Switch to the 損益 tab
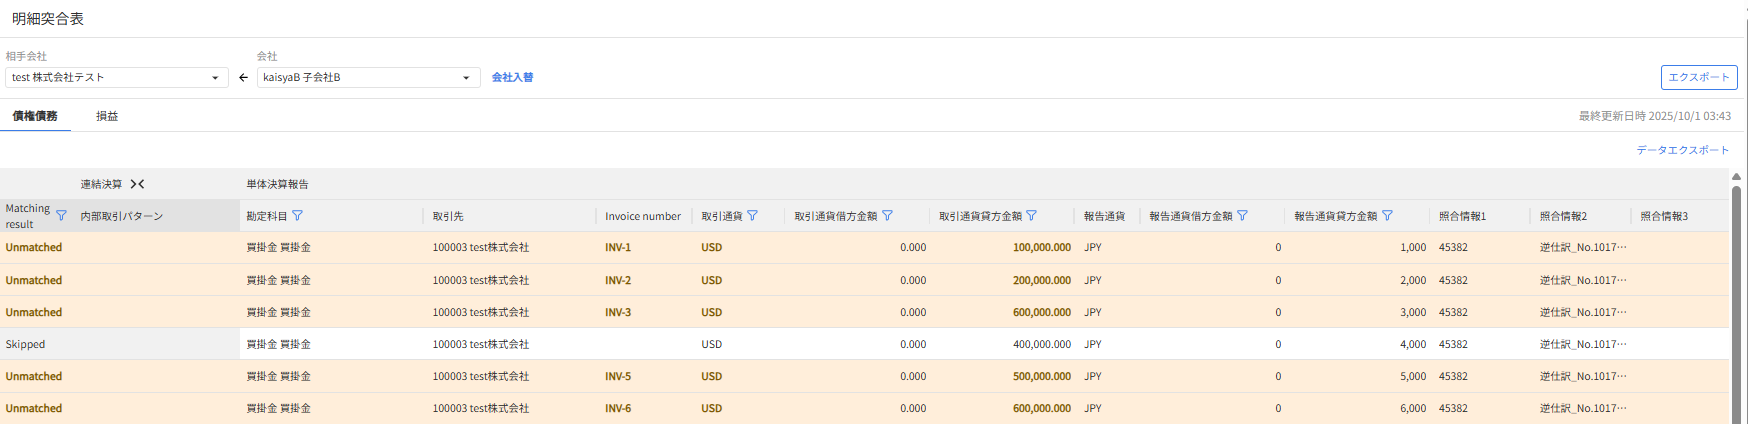1748x424 pixels. [107, 116]
